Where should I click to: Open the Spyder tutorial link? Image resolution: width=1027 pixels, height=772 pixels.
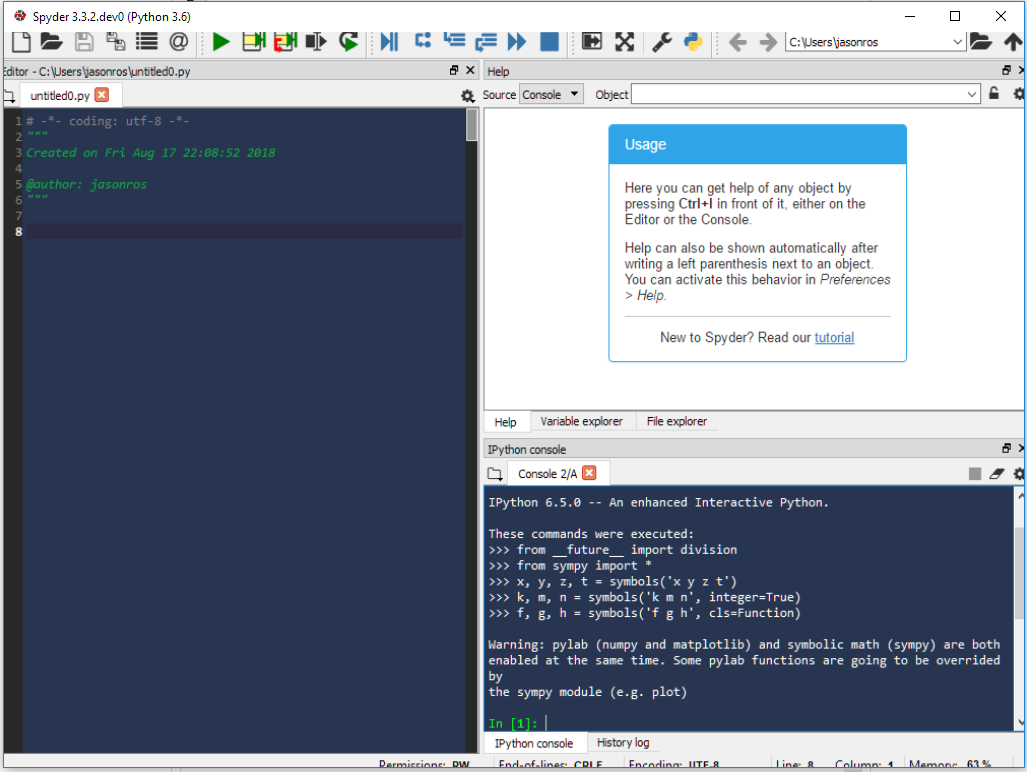(x=834, y=337)
